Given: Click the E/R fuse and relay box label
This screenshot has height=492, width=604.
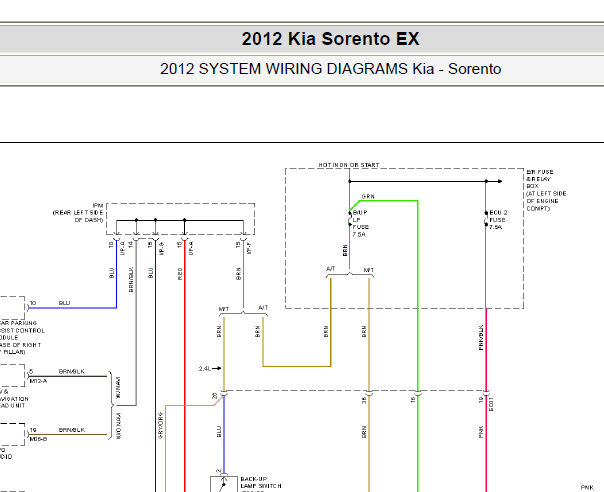Looking at the screenshot, I should pyautogui.click(x=546, y=190).
